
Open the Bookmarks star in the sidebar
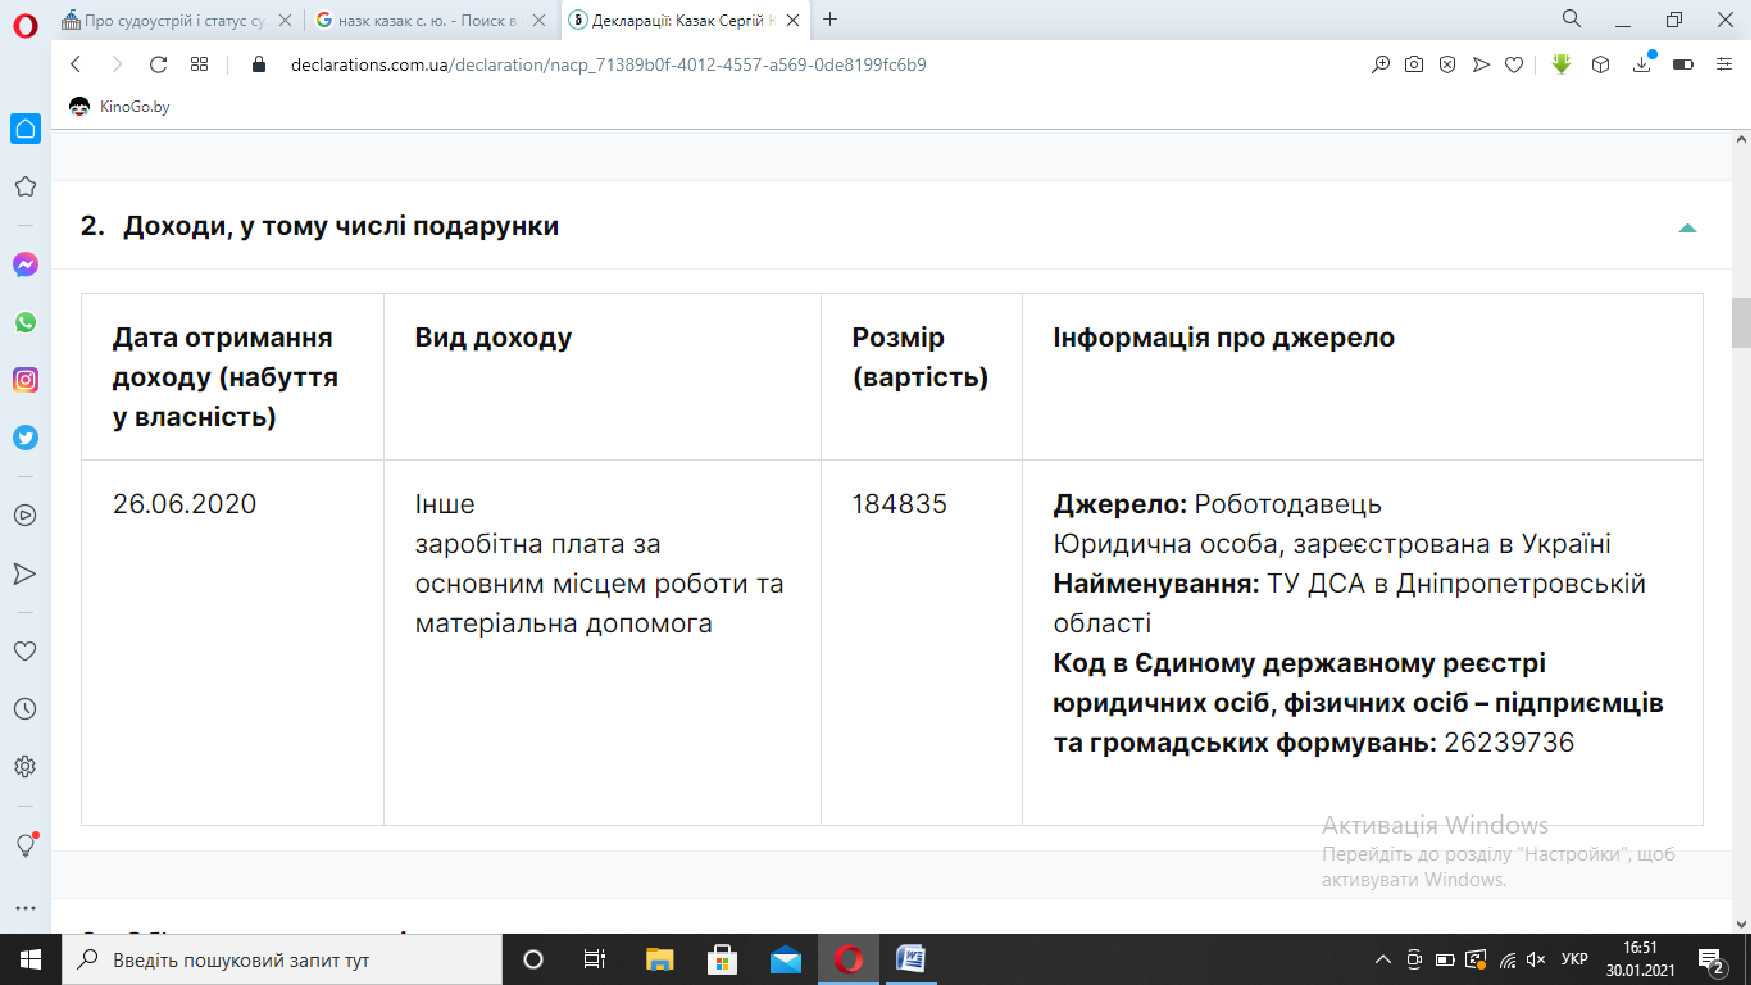25,187
